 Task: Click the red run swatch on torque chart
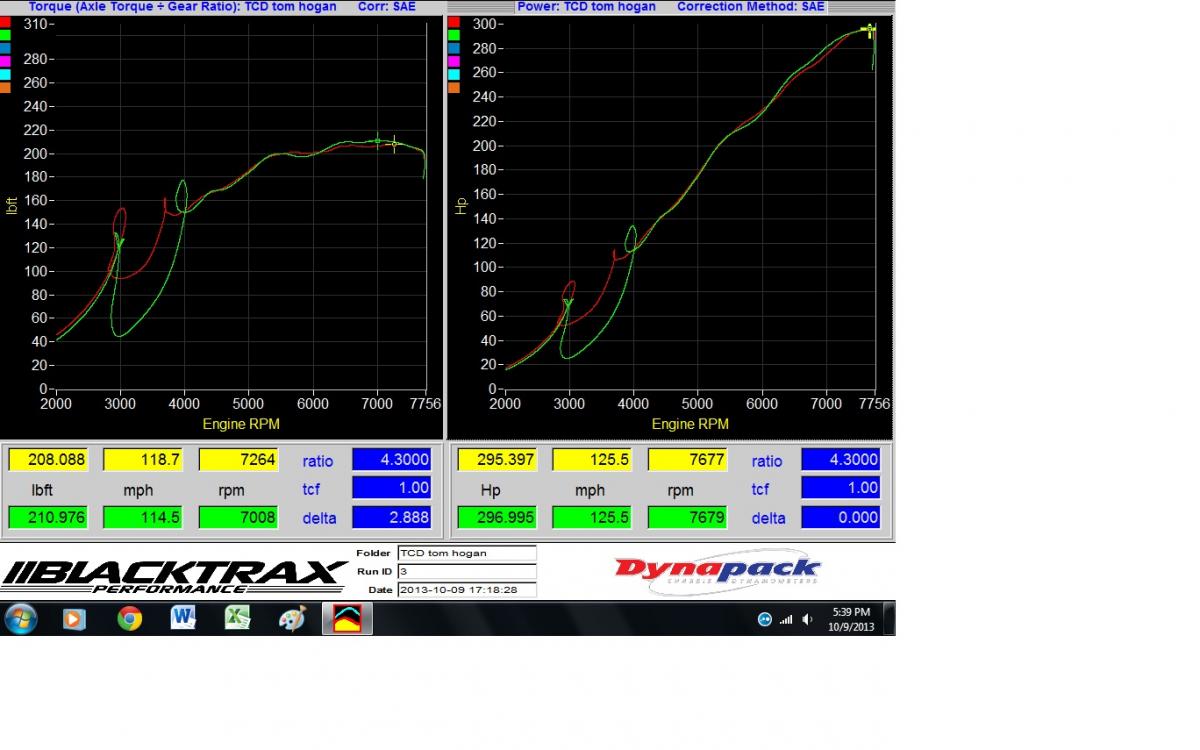[5, 21]
